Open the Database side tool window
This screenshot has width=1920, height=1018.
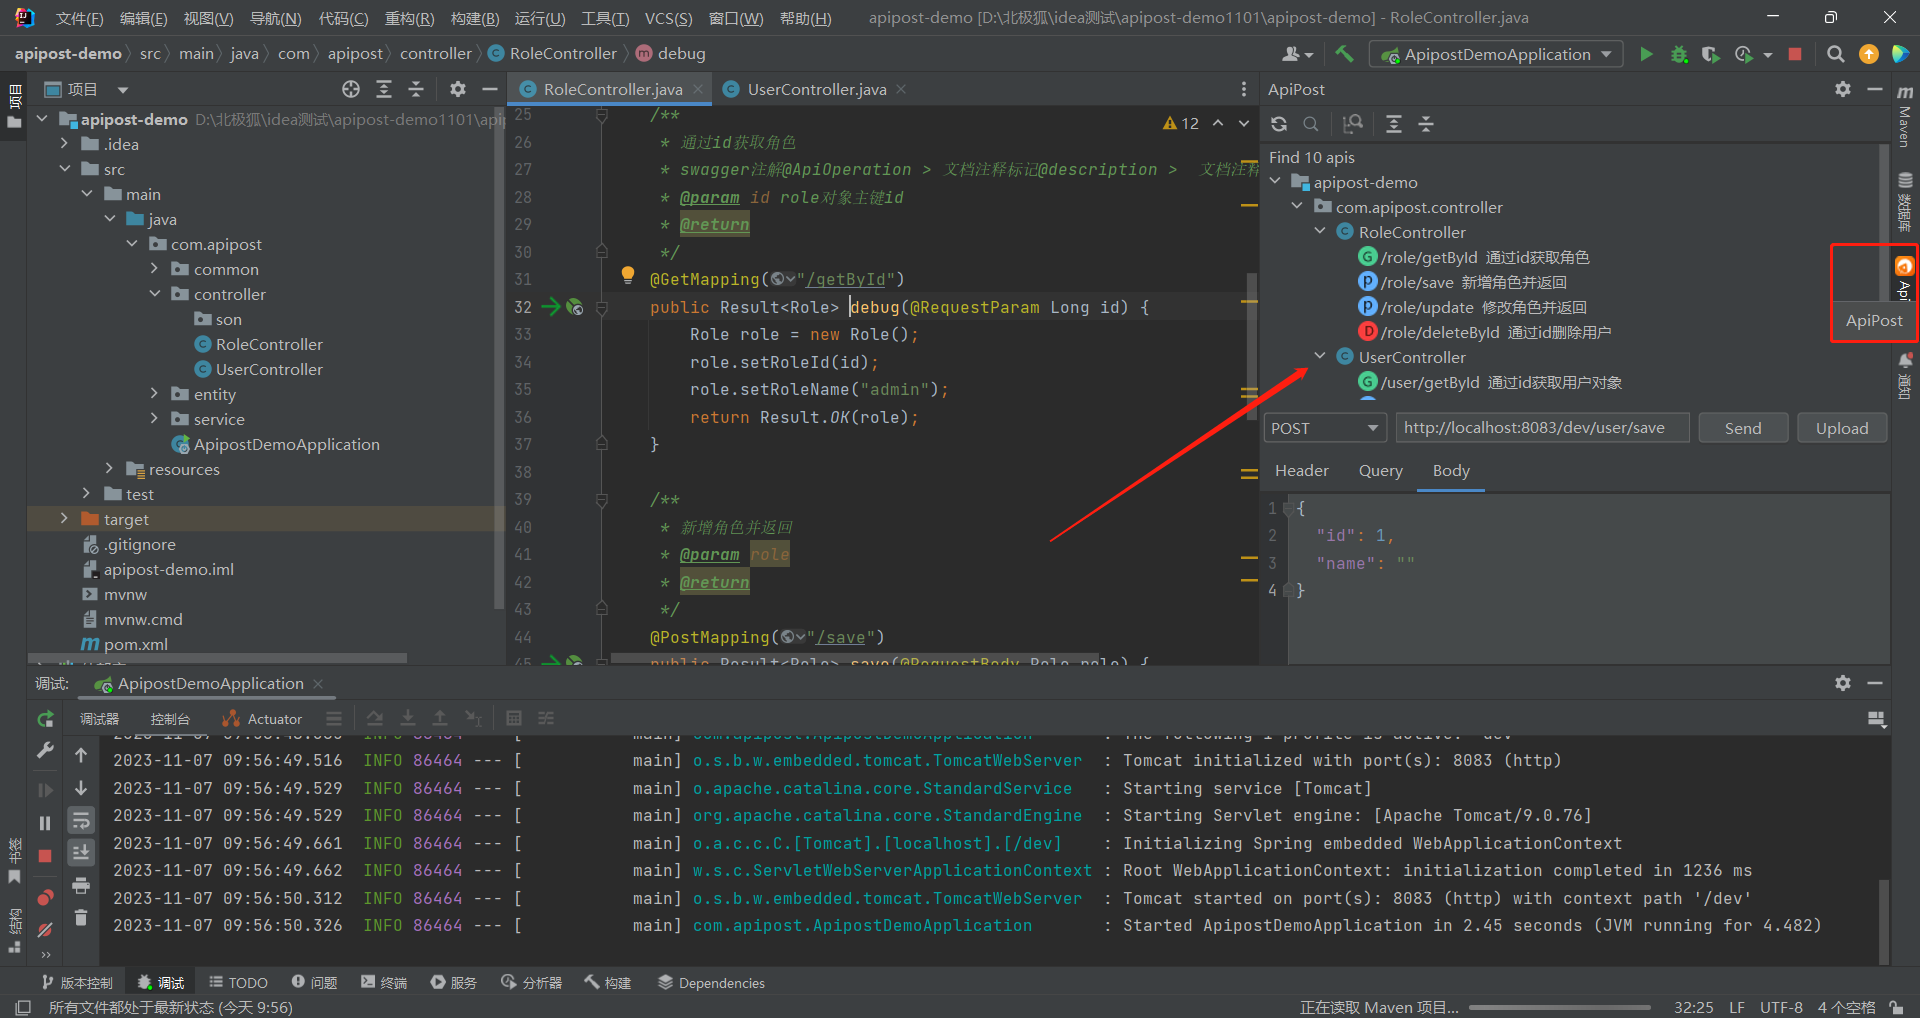pos(1905,200)
